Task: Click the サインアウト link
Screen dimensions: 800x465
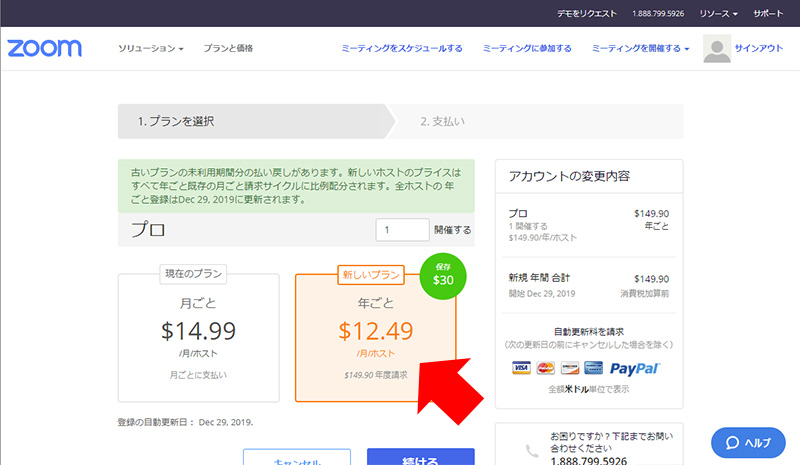Action: click(759, 48)
